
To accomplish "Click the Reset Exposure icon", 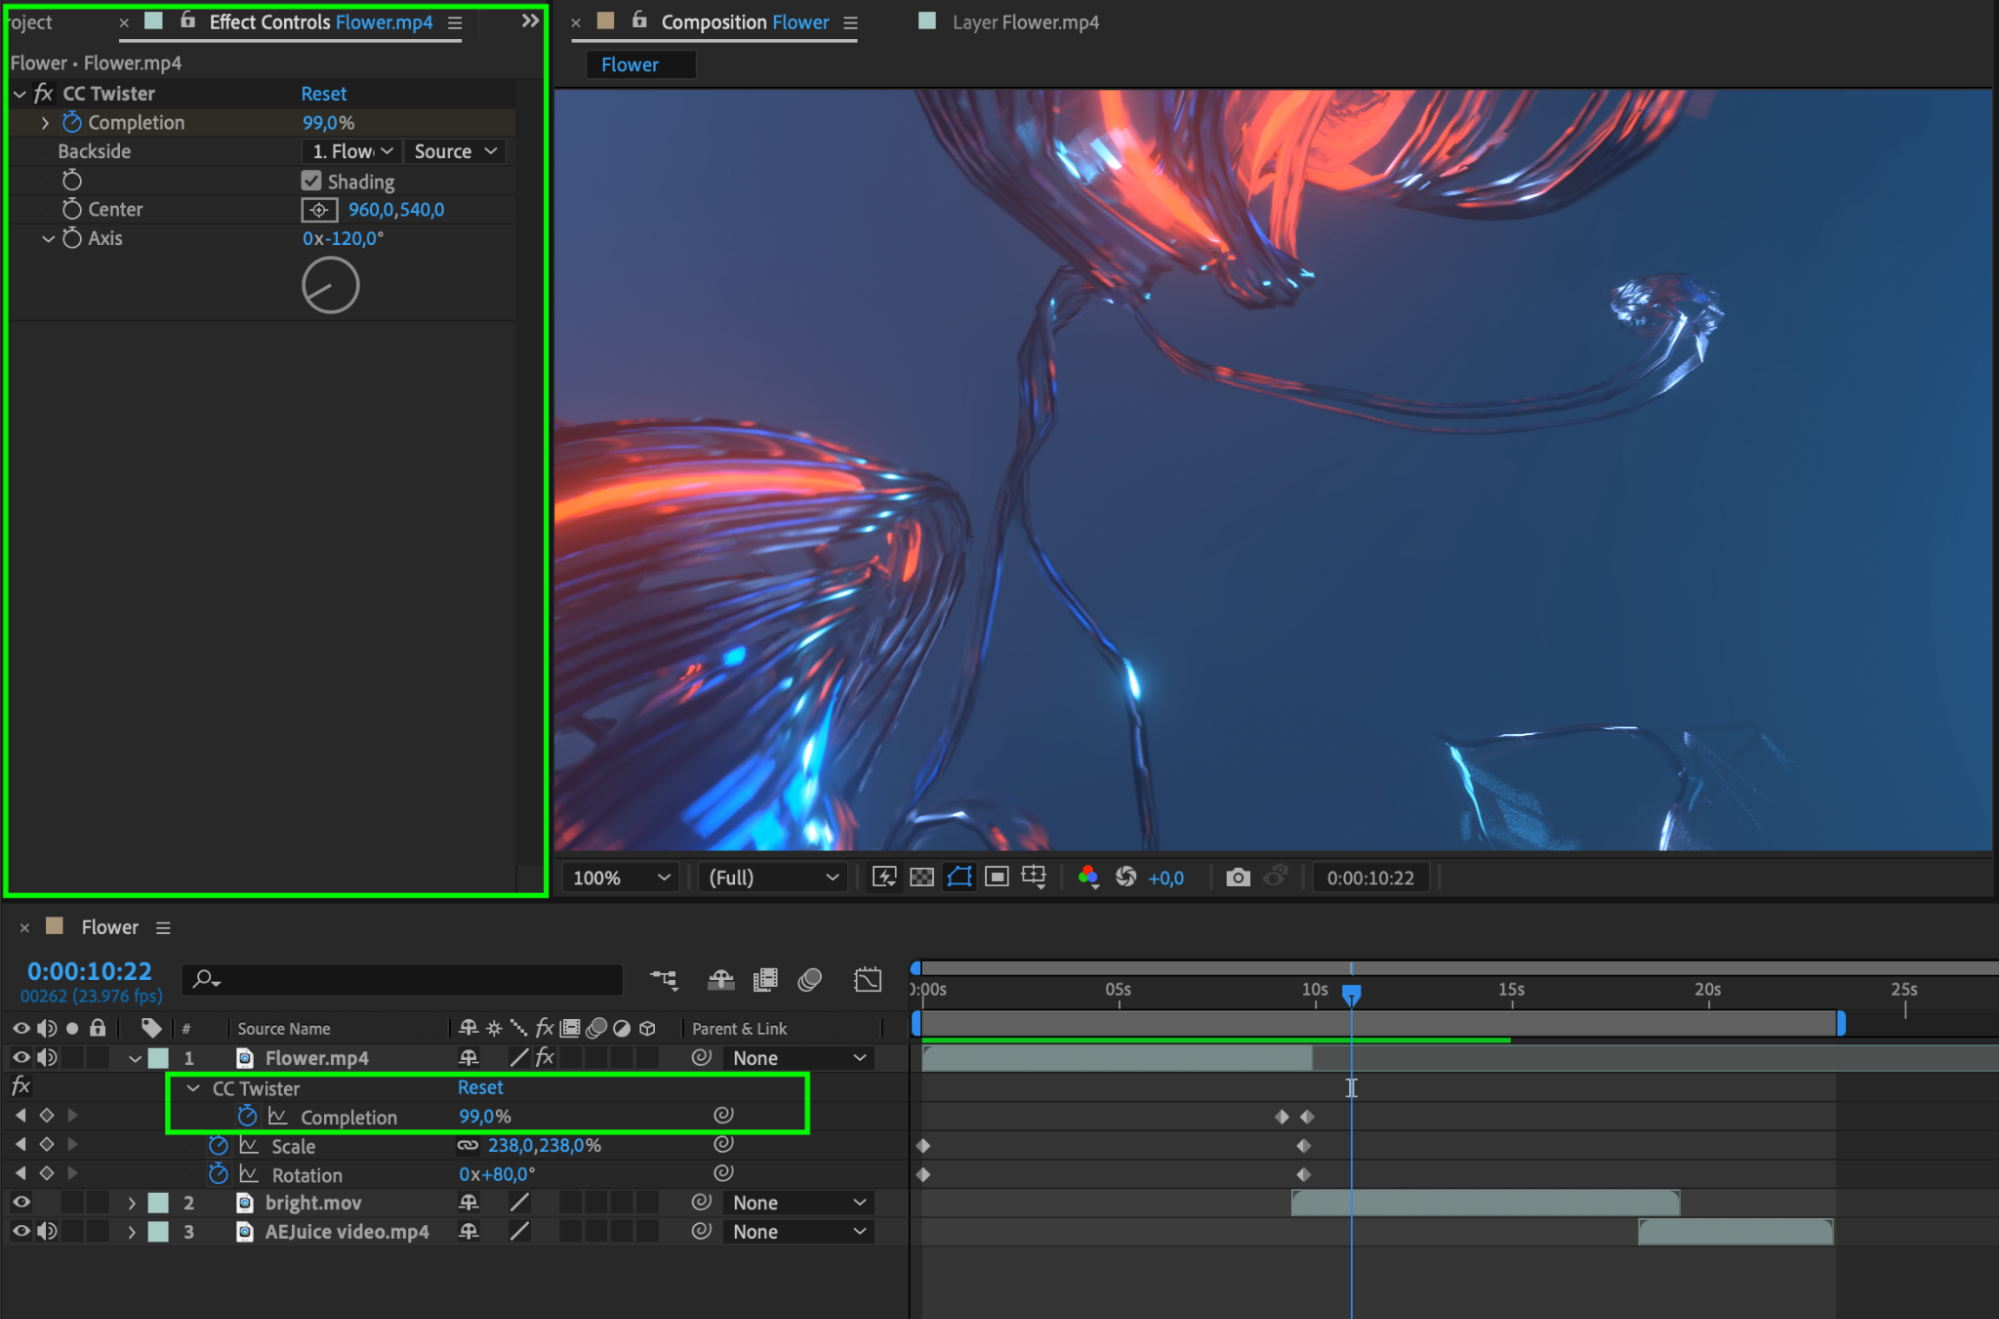I will (x=1126, y=877).
